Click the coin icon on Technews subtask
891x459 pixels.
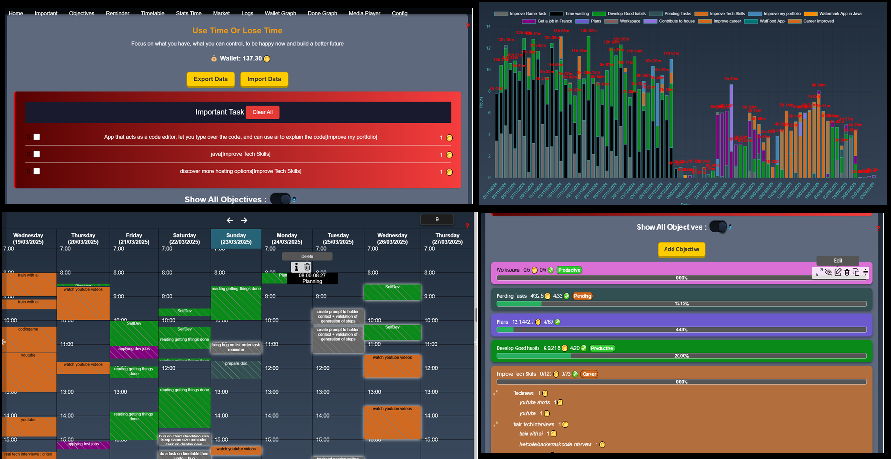[545, 393]
